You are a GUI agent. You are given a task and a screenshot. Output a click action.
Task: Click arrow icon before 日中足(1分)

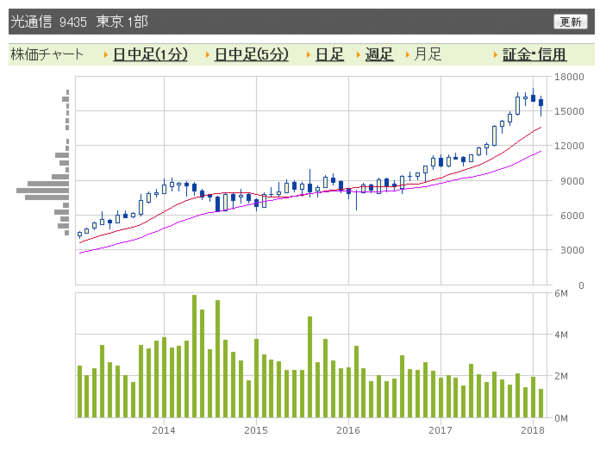click(x=106, y=54)
